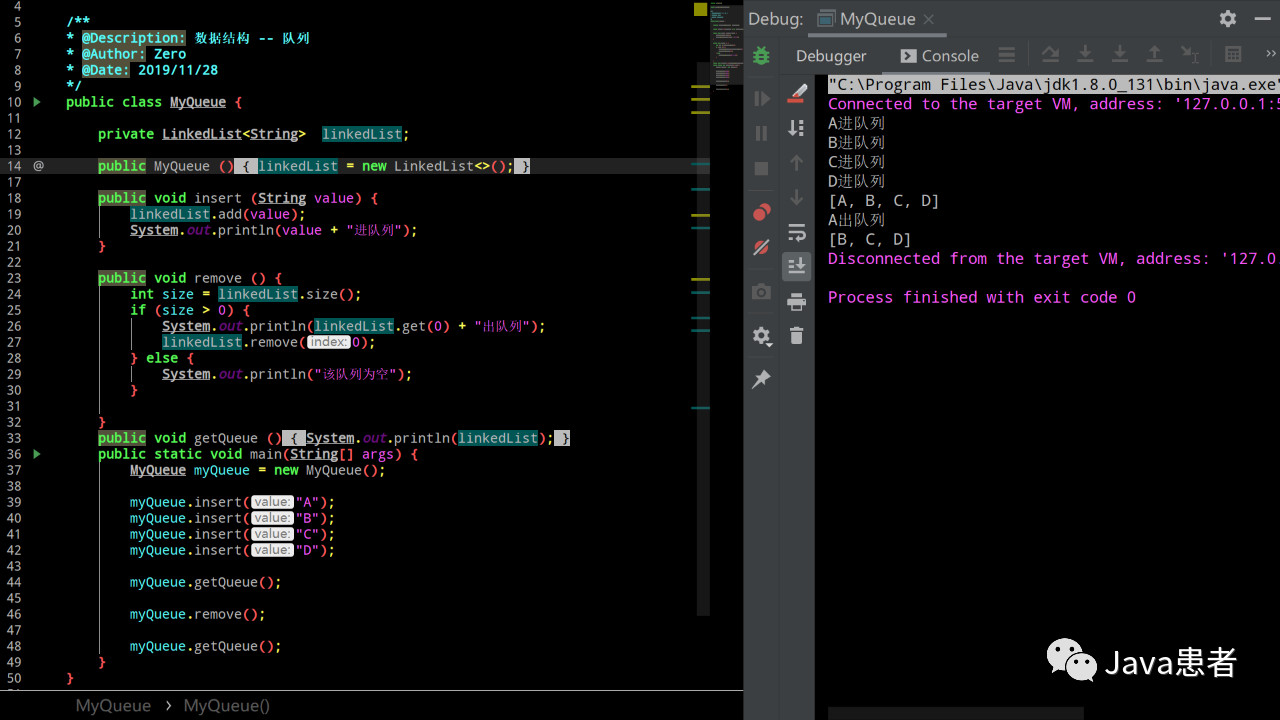Hide the Debug tool window
The width and height of the screenshot is (1280, 720).
point(1265,19)
